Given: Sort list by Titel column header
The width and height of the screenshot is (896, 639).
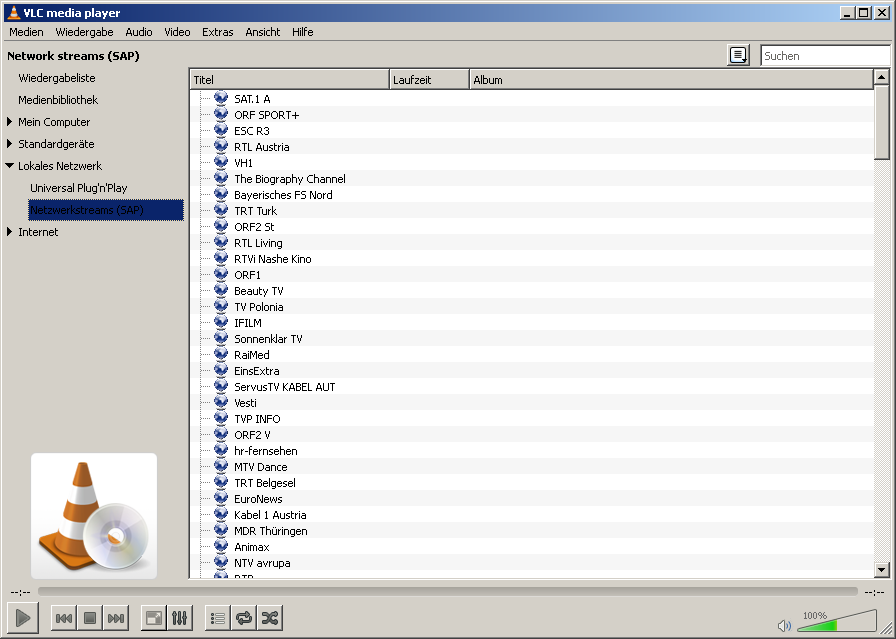Looking at the screenshot, I should point(288,80).
